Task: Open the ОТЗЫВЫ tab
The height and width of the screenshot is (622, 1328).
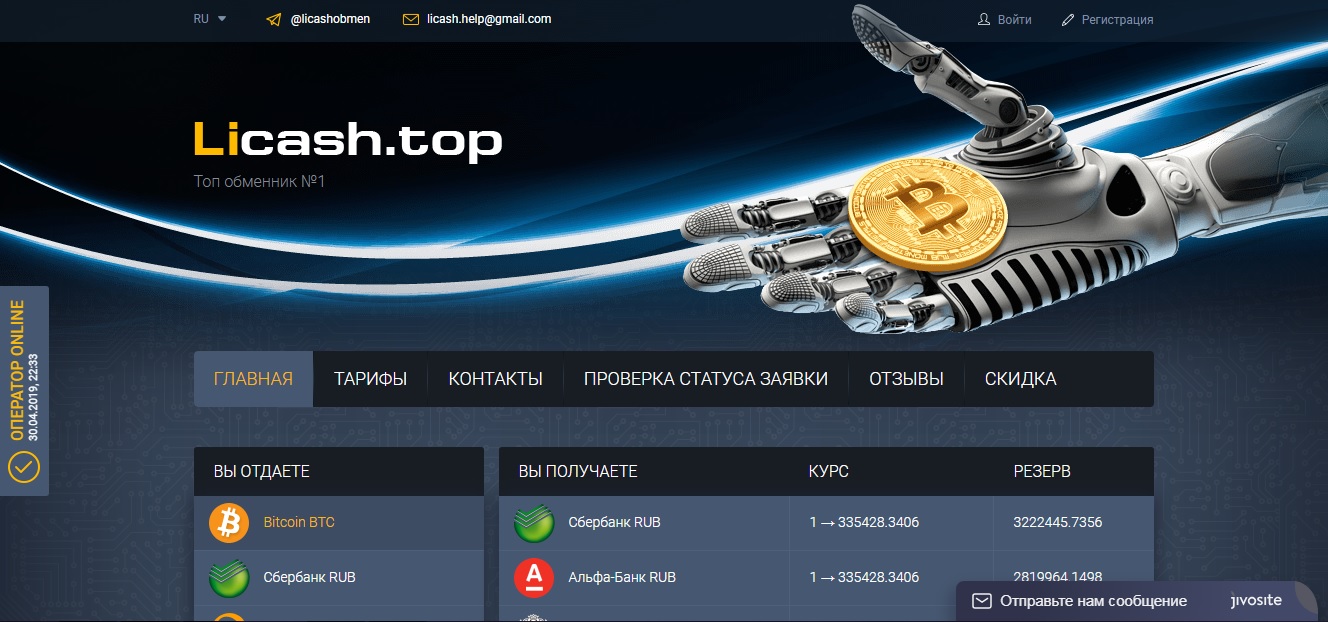Action: [906, 379]
